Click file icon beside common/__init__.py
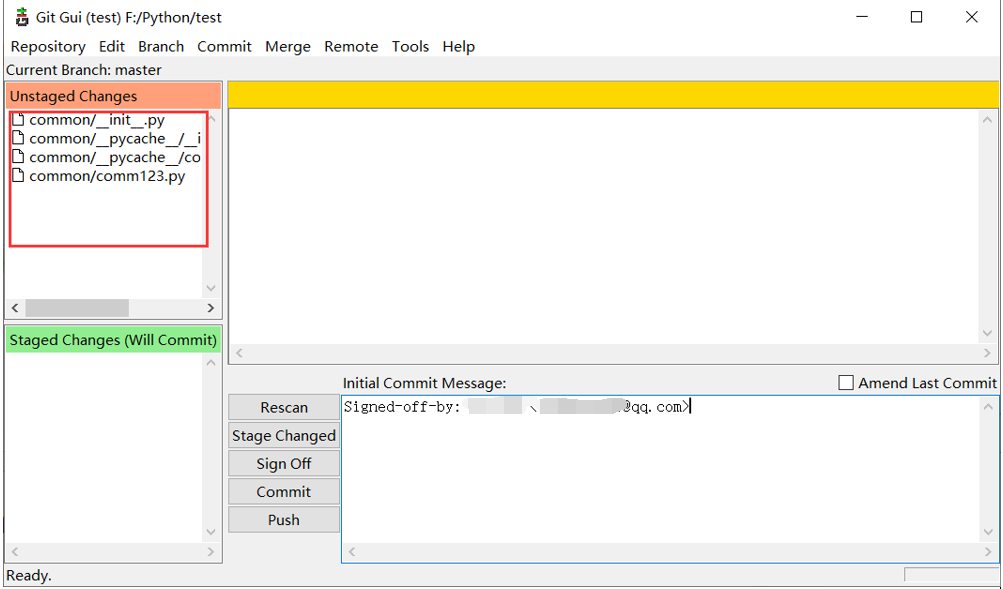1003x589 pixels. coord(19,120)
